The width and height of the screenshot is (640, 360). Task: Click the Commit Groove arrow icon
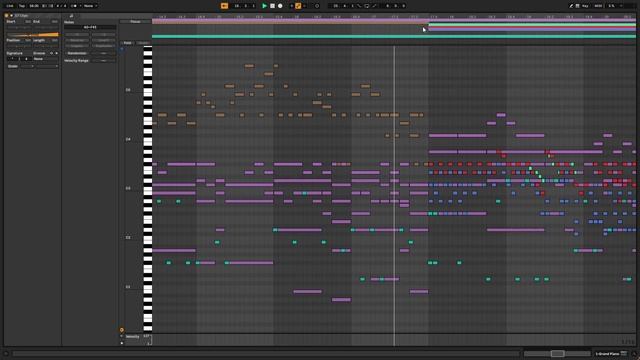coord(56,53)
